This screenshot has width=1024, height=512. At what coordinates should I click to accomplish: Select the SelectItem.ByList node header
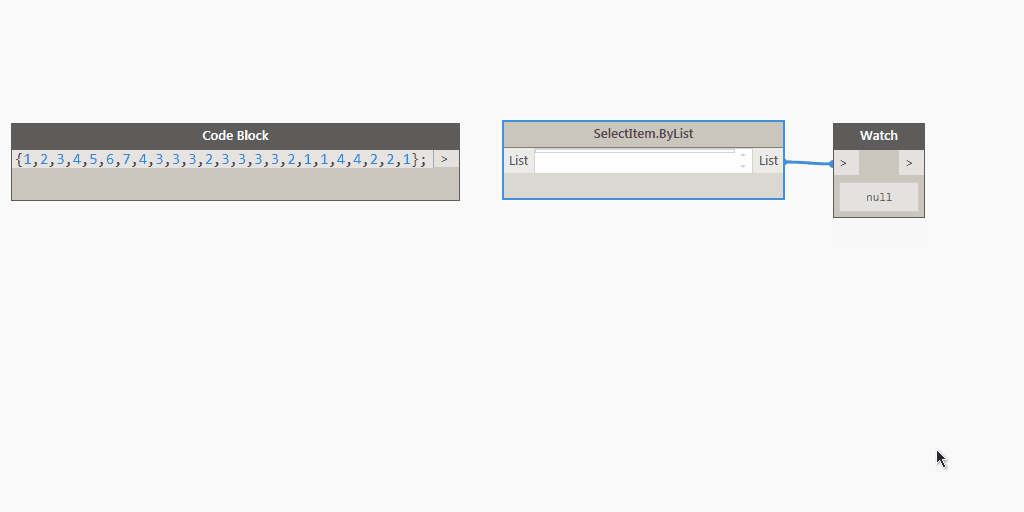(x=643, y=134)
